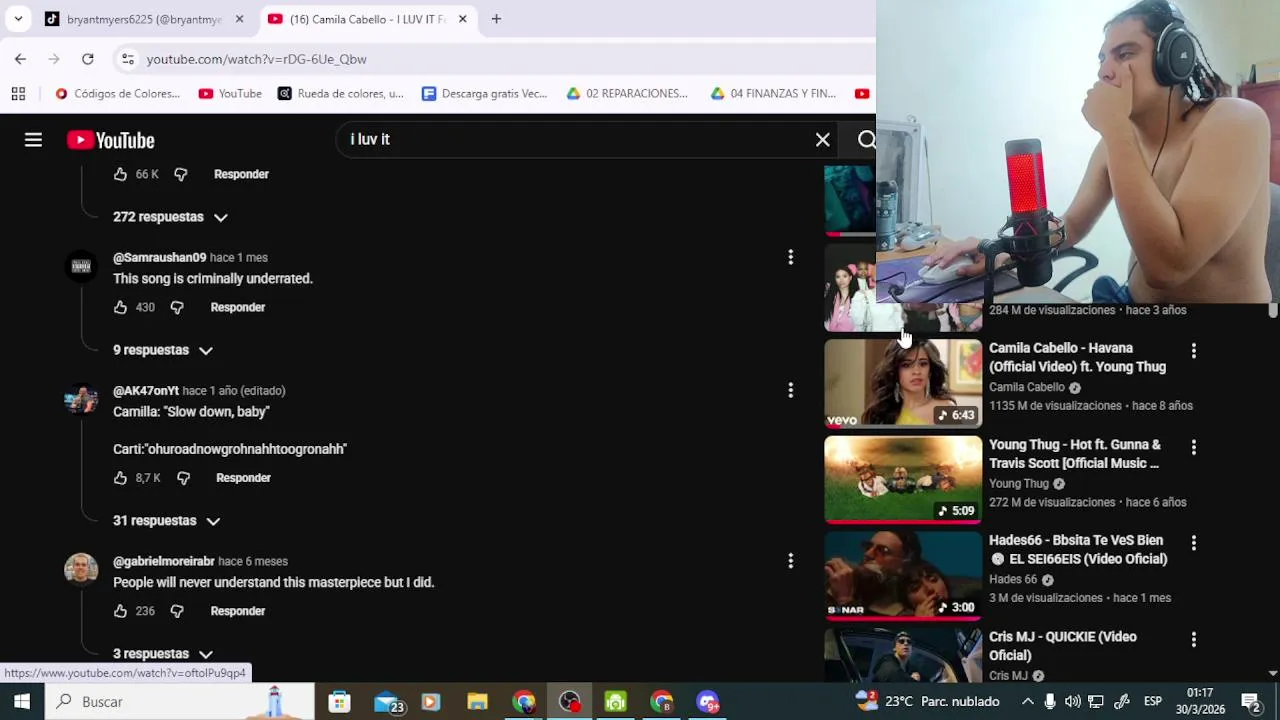Open the Chrome apps grid icon
This screenshot has height=720, width=1280.
tap(18, 93)
